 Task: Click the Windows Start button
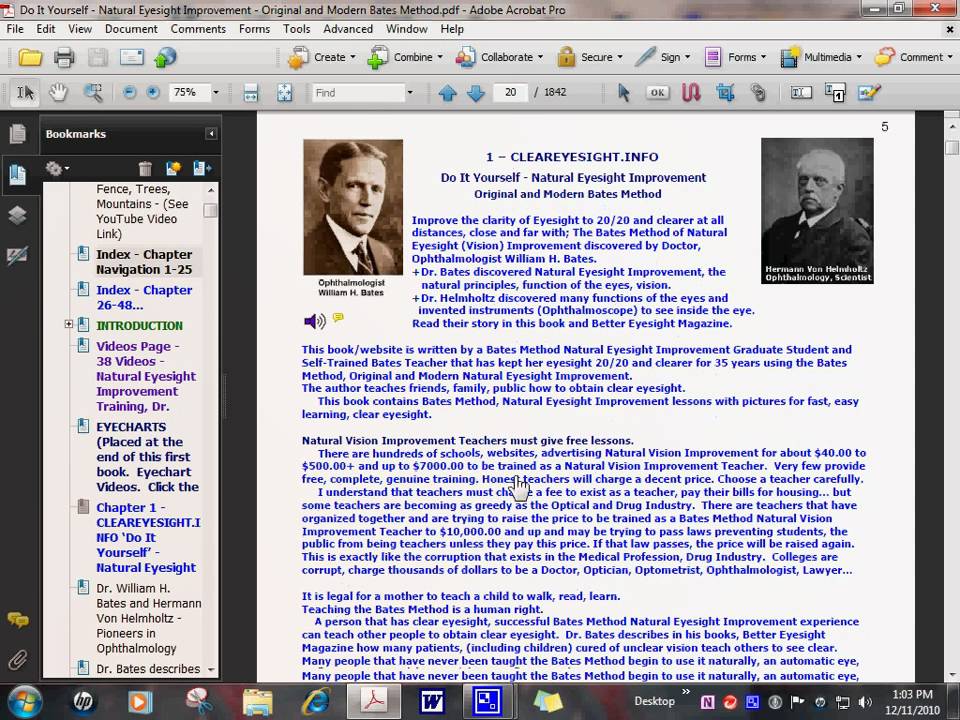coord(24,701)
